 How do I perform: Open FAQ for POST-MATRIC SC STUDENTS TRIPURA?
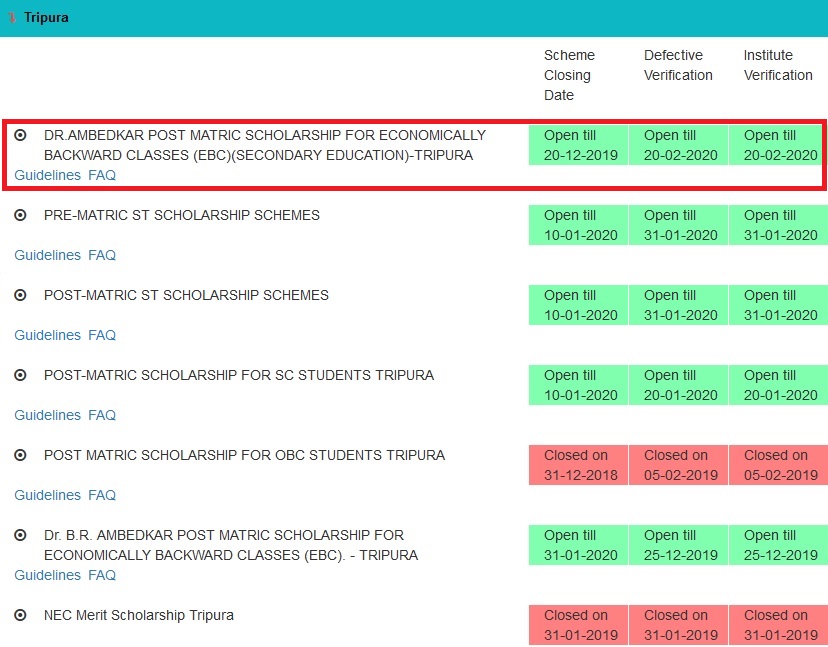[102, 415]
